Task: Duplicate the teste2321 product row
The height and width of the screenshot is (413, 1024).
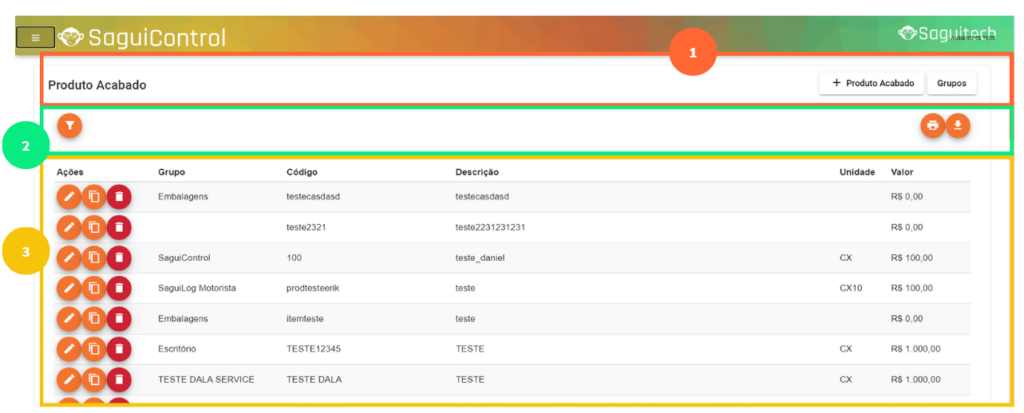Action: pos(93,227)
